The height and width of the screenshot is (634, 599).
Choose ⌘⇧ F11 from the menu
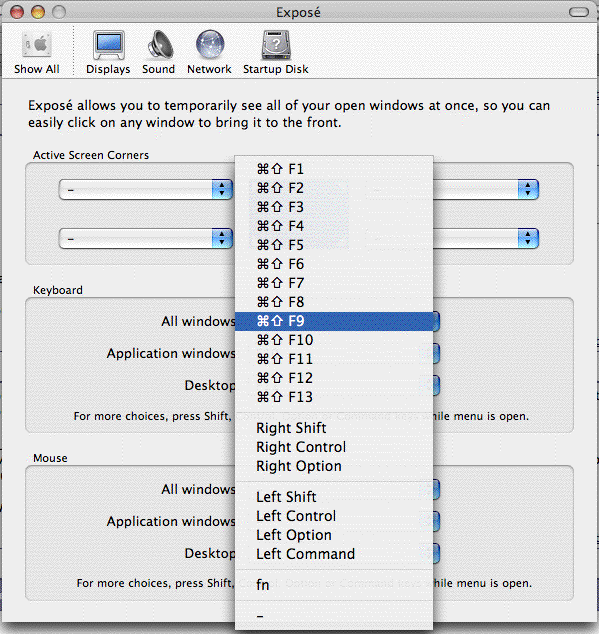point(334,359)
